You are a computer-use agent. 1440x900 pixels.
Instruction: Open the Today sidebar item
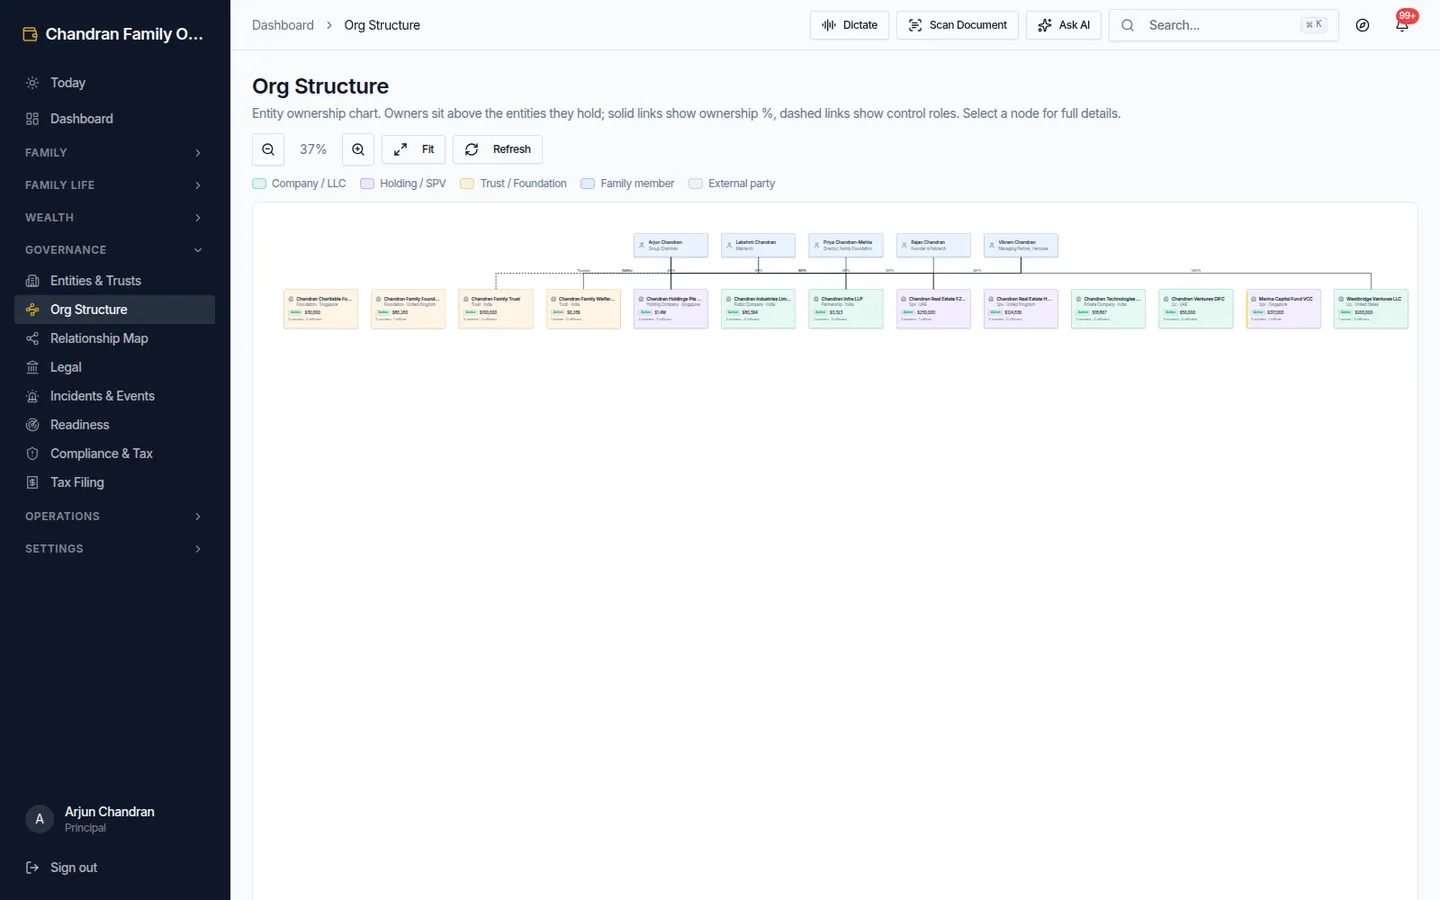pyautogui.click(x=115, y=83)
